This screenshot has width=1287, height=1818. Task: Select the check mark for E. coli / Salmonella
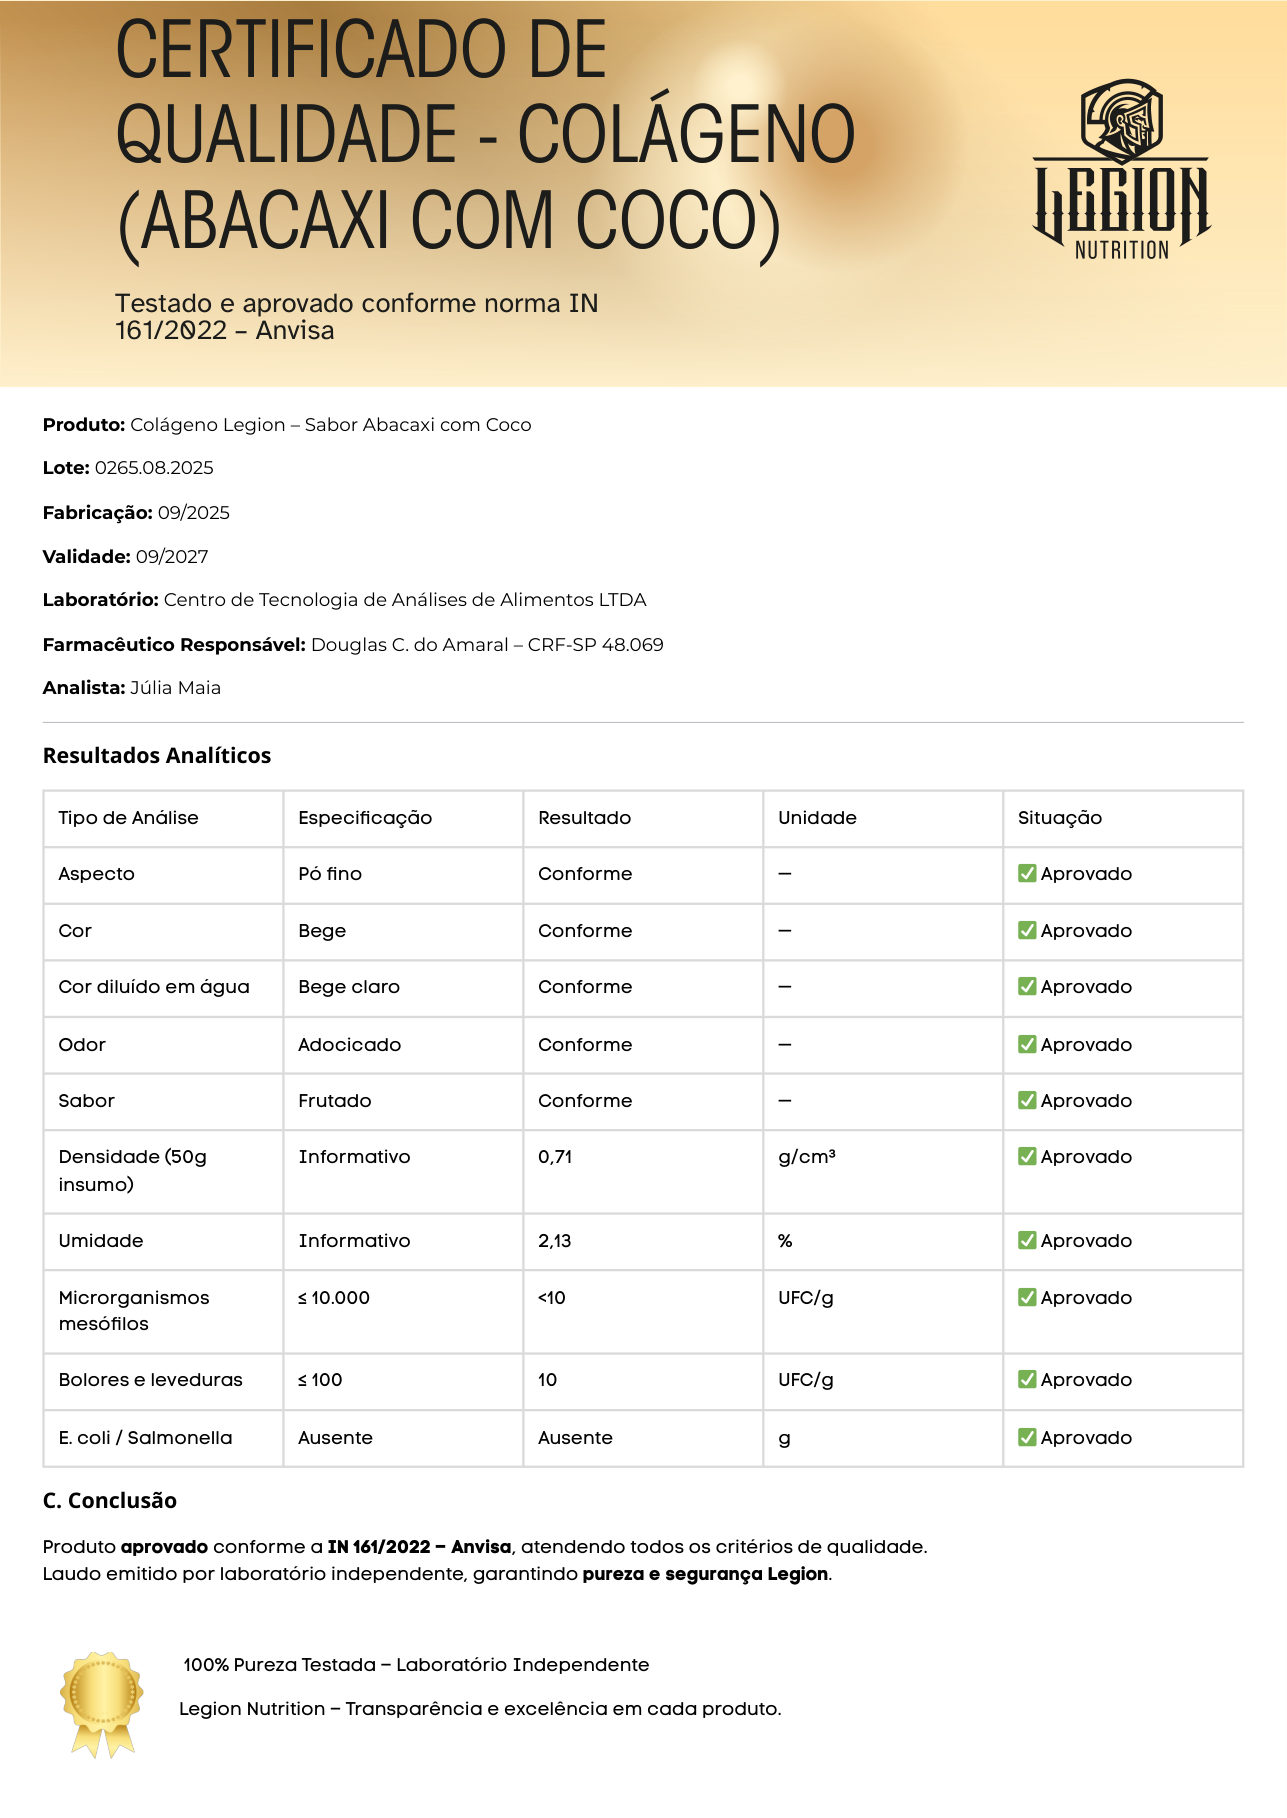tap(1027, 1437)
